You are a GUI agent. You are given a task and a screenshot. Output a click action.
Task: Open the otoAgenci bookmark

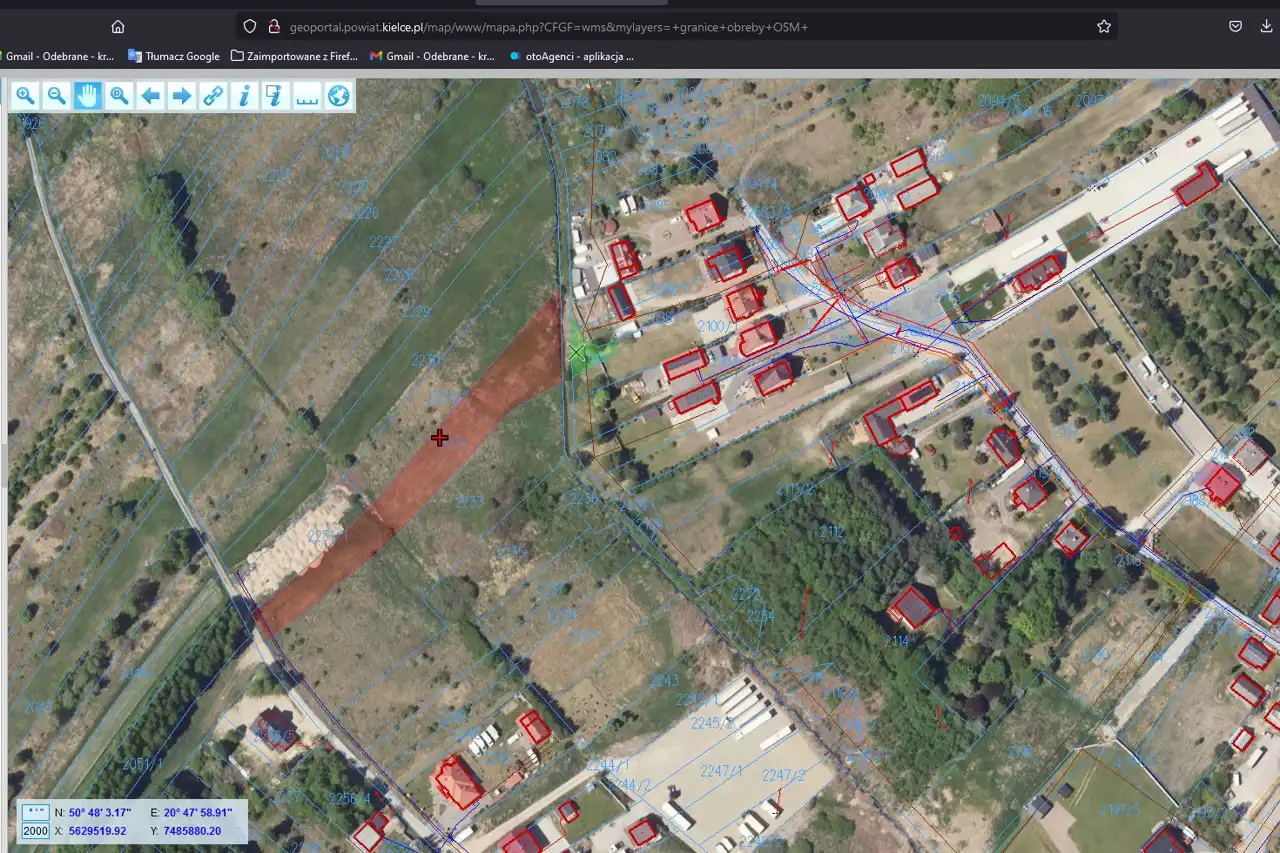point(572,56)
